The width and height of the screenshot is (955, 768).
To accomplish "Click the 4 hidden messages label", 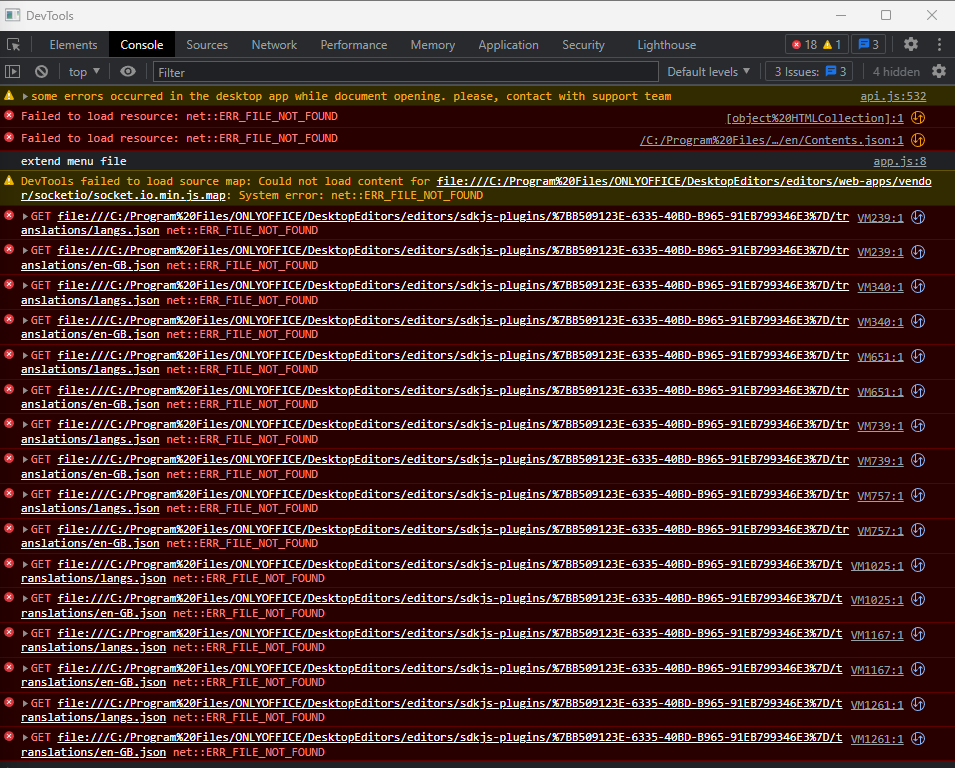I will [896, 72].
